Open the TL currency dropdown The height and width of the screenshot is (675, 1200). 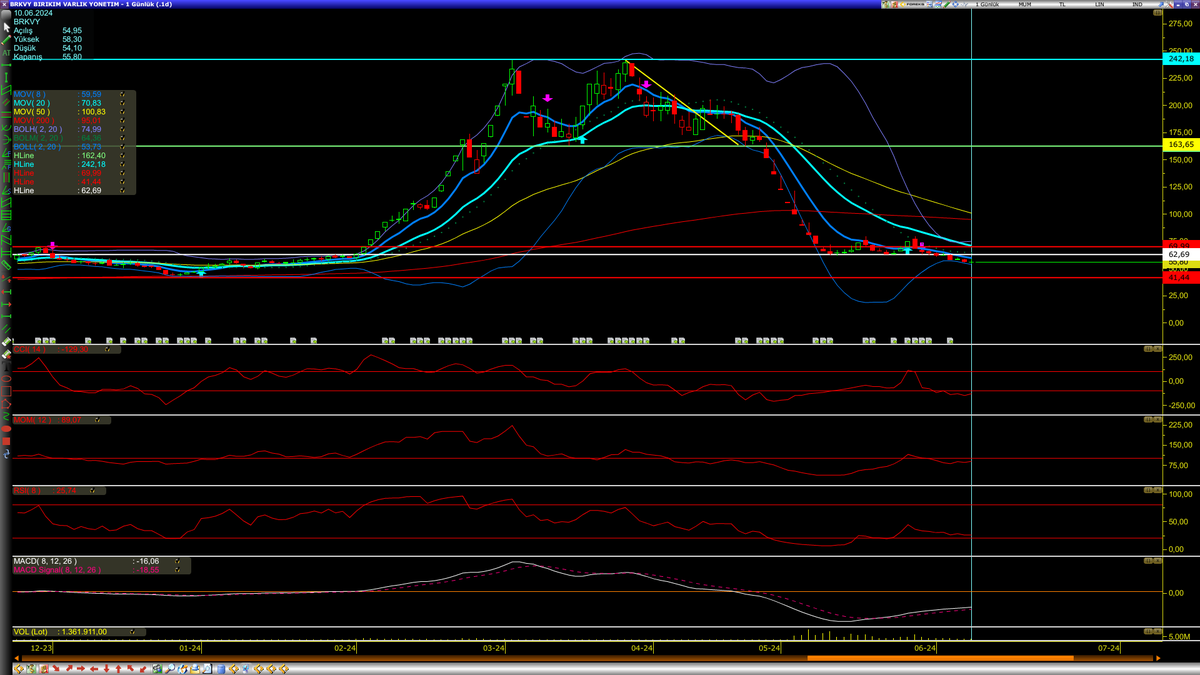pos(1062,5)
